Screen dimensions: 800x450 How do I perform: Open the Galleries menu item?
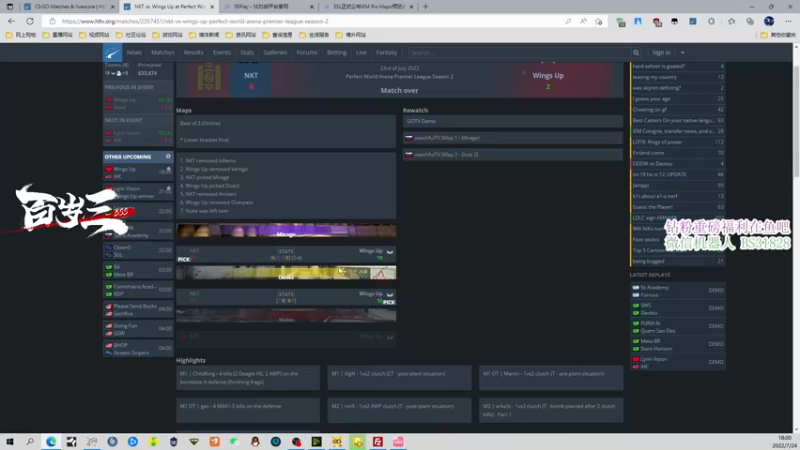tap(275, 53)
